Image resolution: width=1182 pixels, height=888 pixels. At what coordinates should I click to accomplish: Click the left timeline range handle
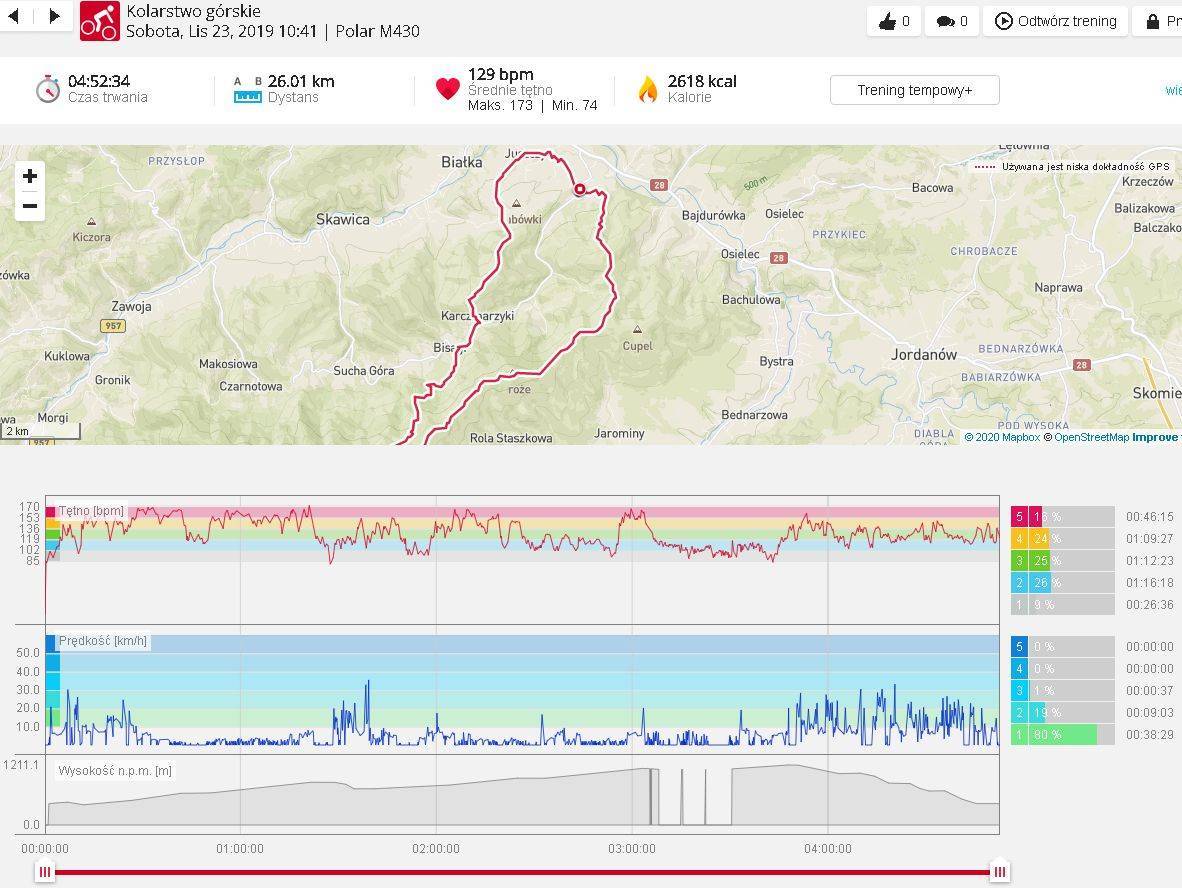tap(44, 872)
